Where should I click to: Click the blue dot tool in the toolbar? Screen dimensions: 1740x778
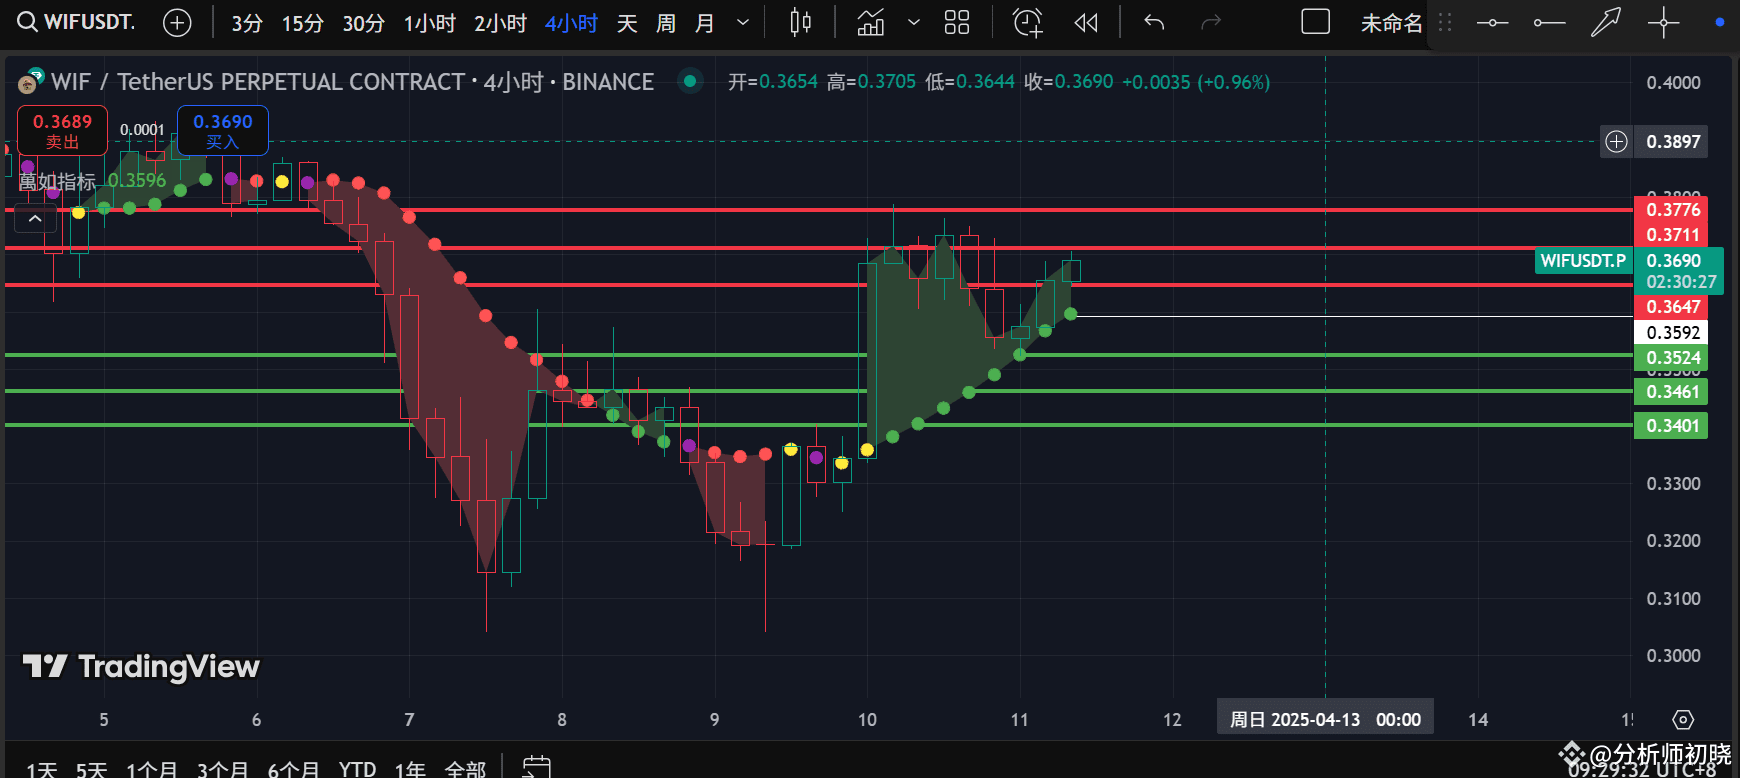[x=1719, y=22]
